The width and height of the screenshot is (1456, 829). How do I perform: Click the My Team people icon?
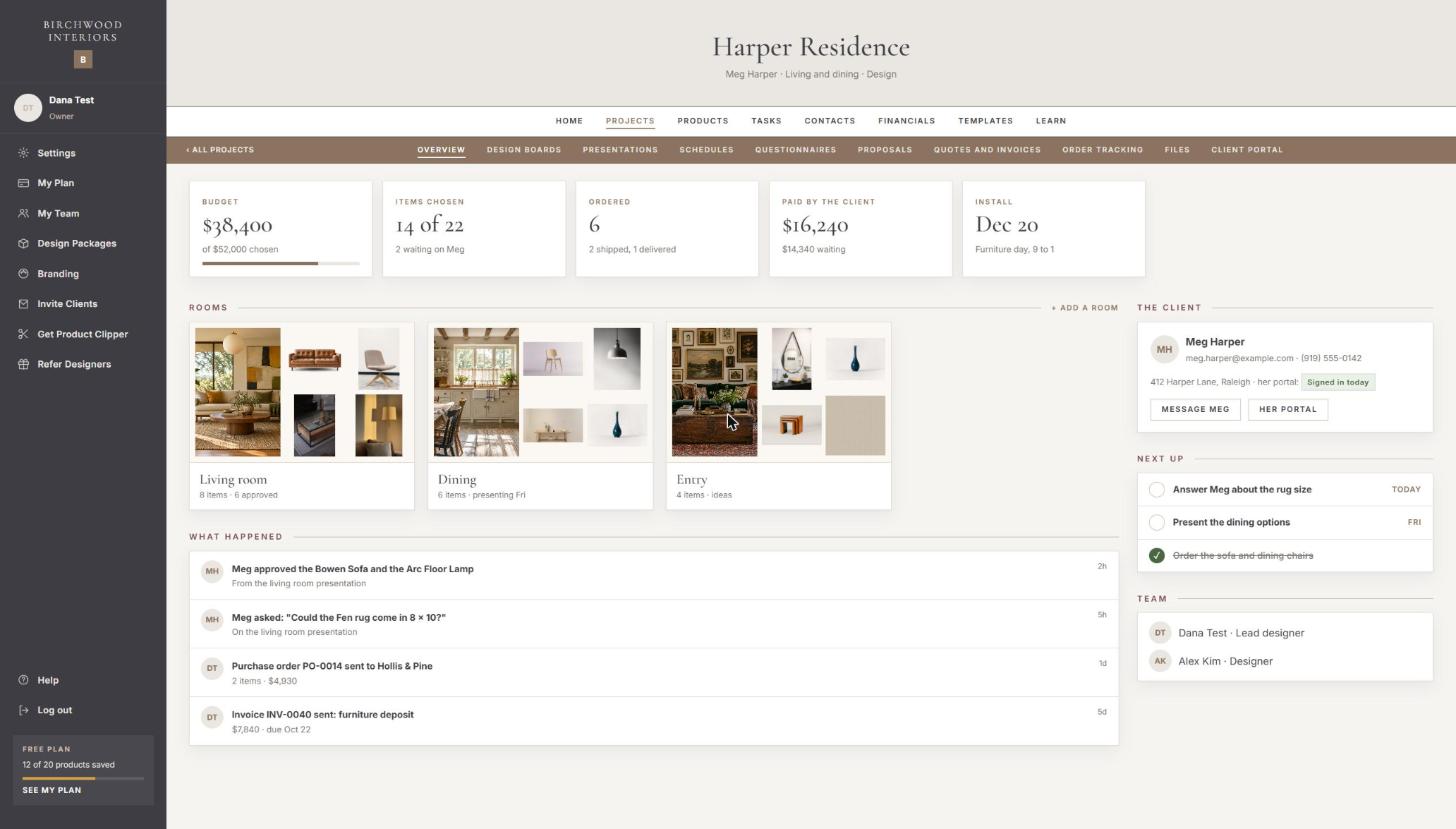pos(23,213)
